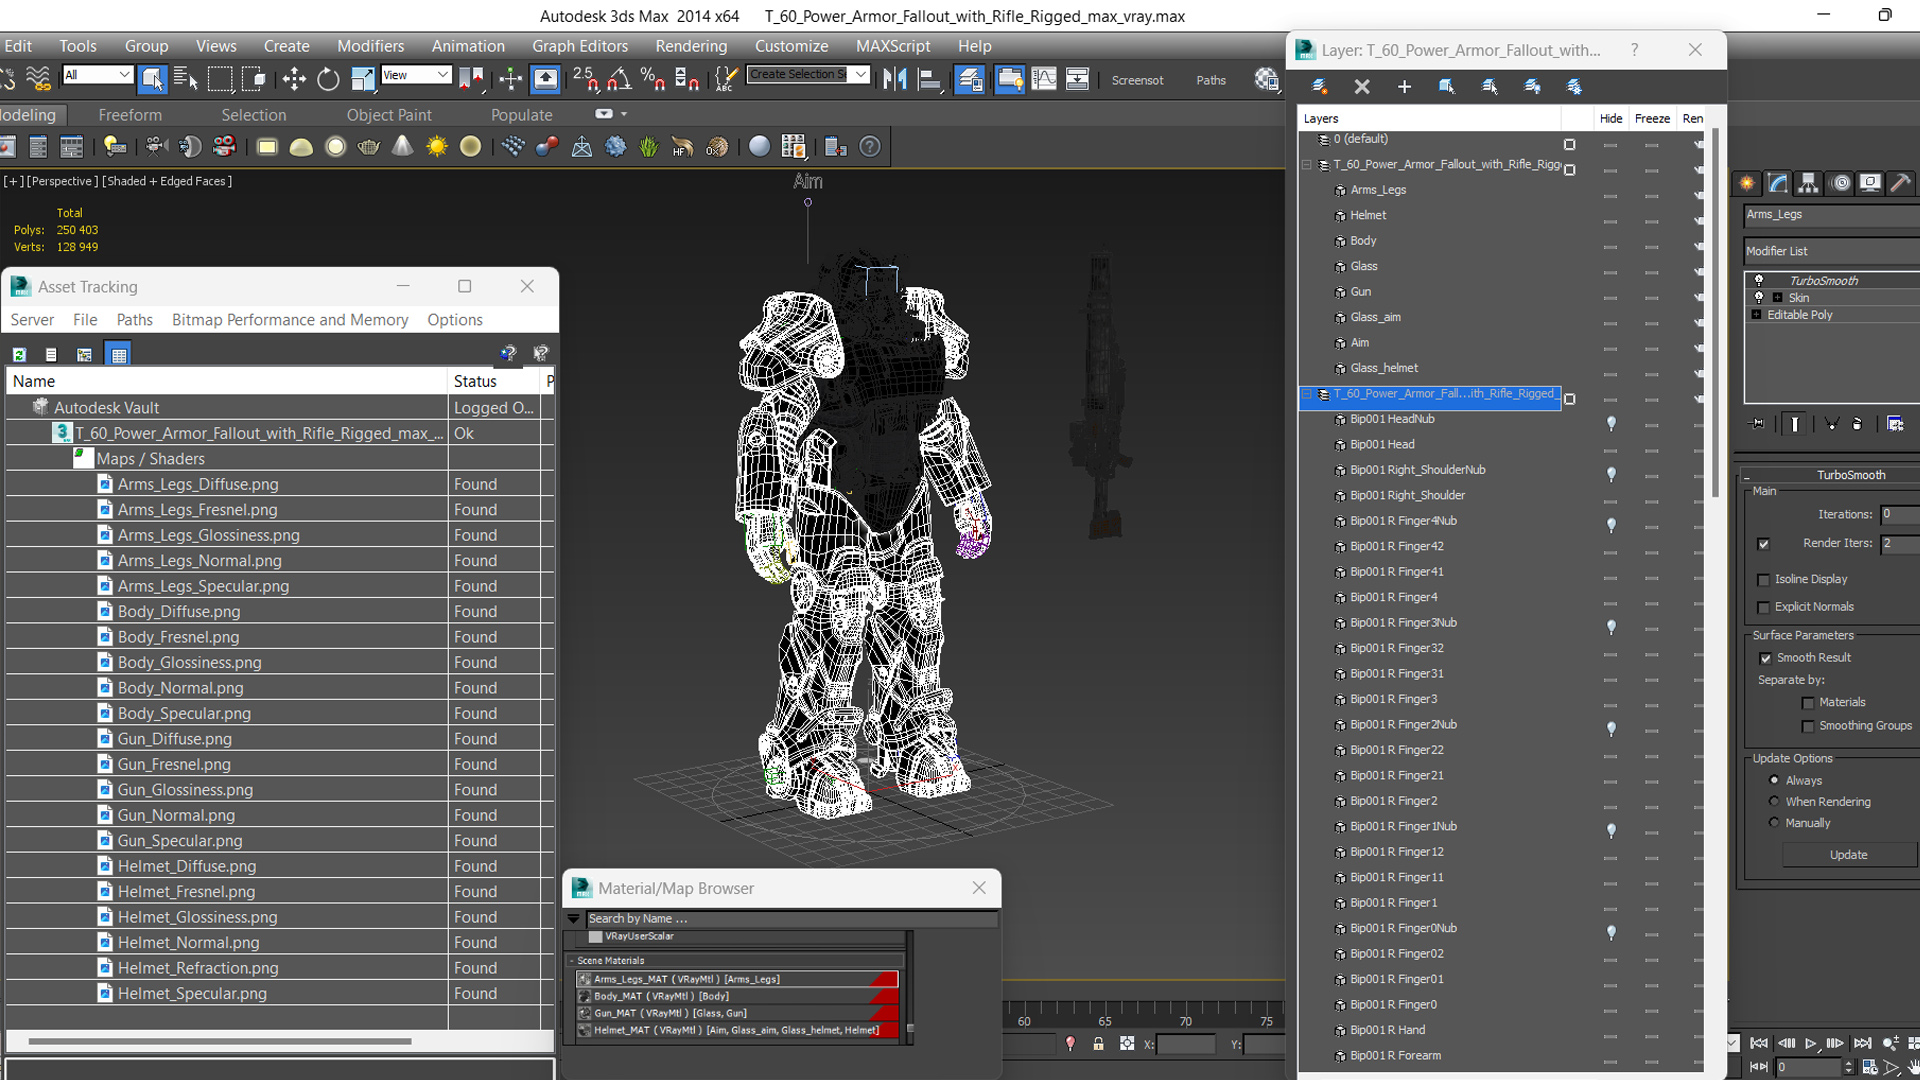Enable Smoothing Groups checkbox
The image size is (1920, 1080).
pyautogui.click(x=1808, y=726)
